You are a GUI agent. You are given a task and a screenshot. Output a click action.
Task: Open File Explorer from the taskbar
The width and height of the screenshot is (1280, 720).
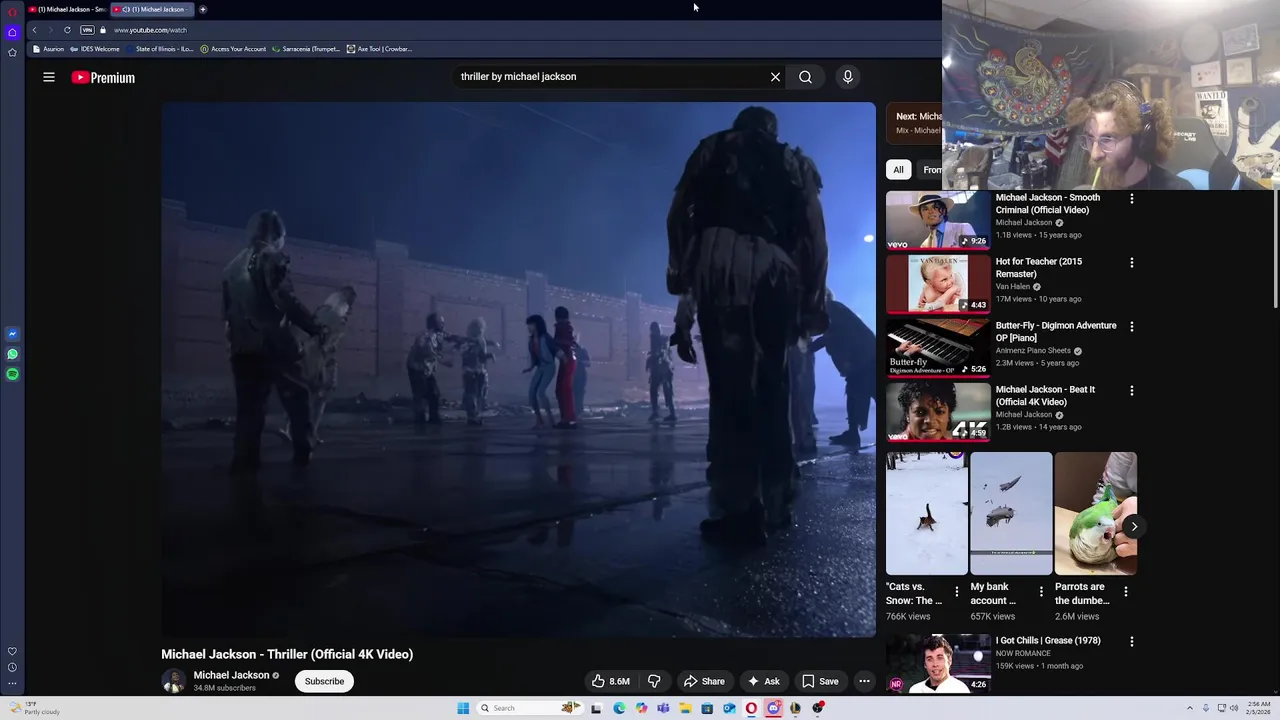pos(685,708)
